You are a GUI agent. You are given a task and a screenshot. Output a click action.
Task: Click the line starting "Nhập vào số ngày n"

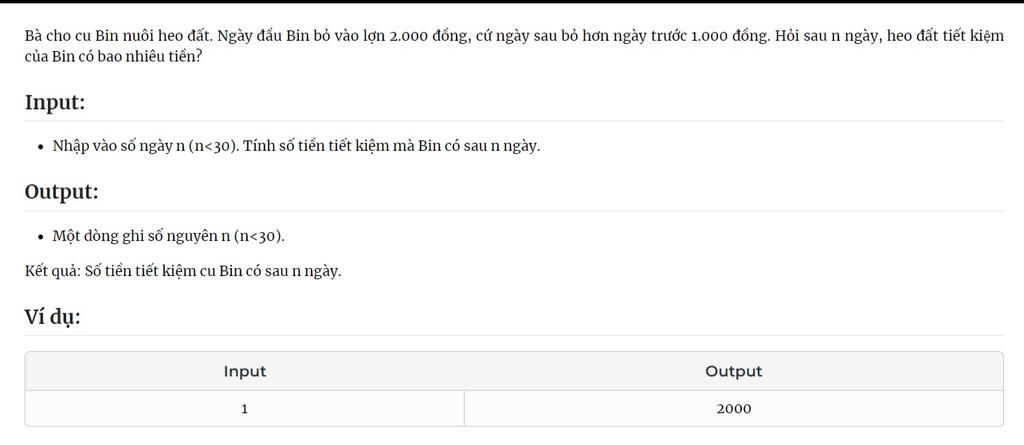pos(296,146)
